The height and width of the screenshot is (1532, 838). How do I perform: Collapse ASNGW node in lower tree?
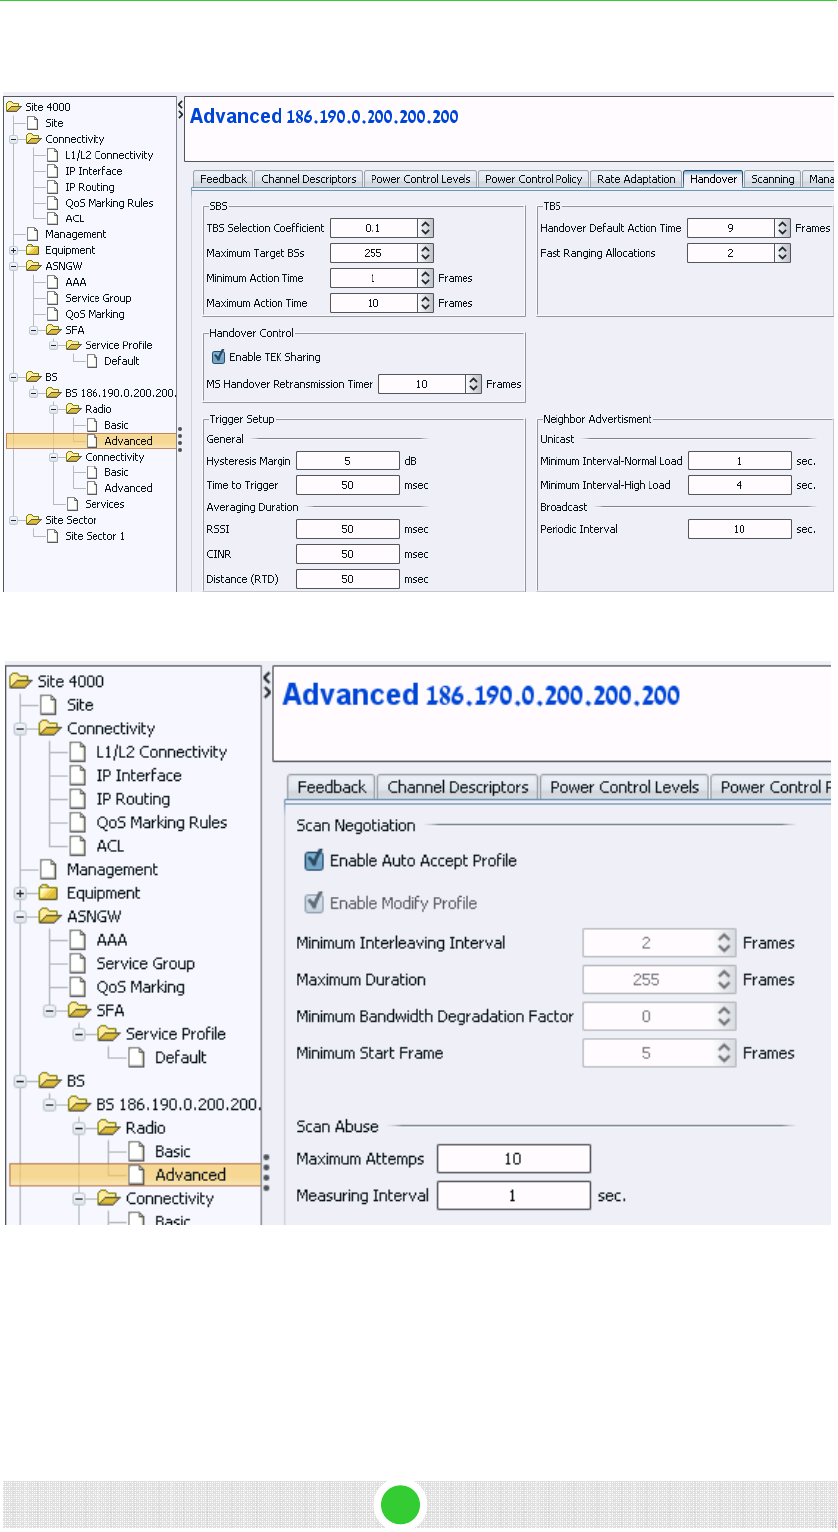pos(19,917)
